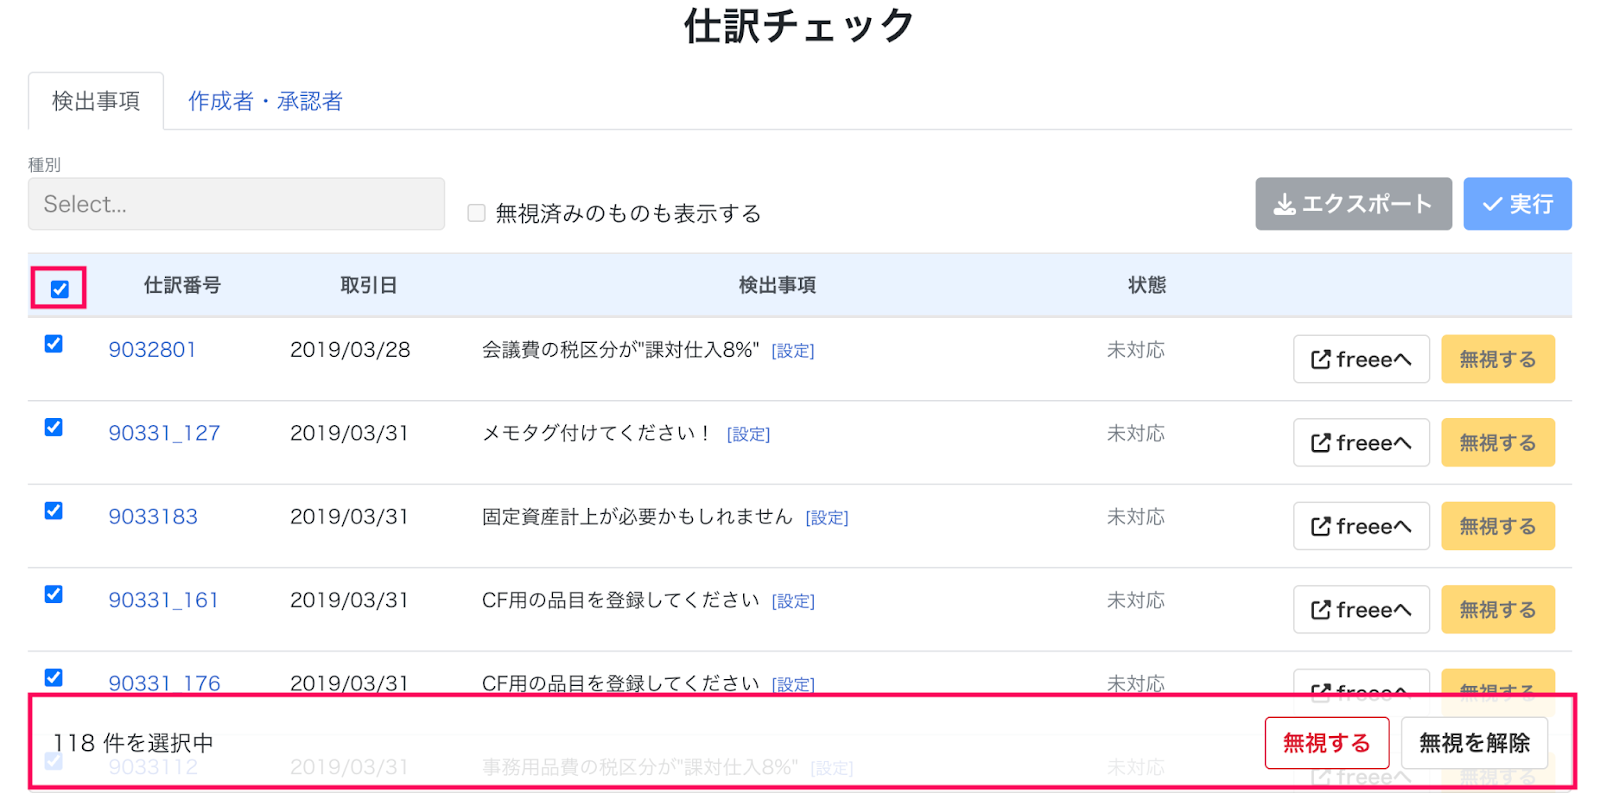
Task: Click 未対応 status in row 9032801
Action: point(1136,350)
